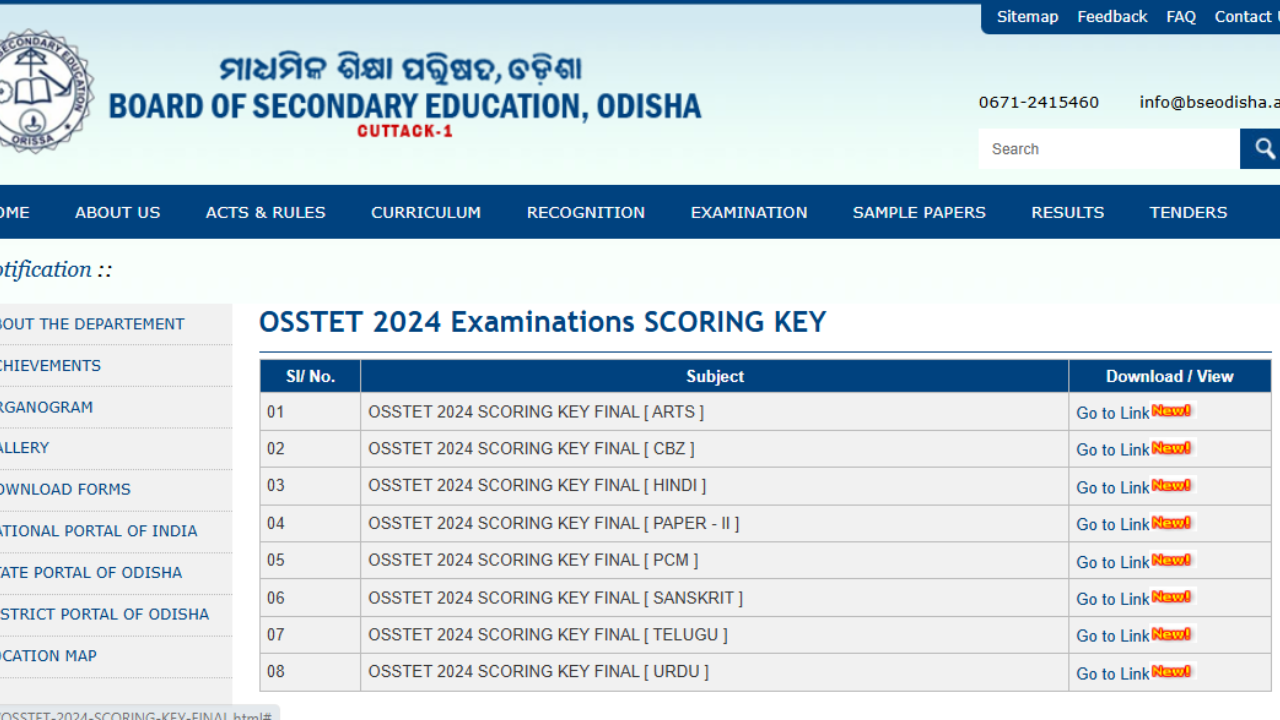Click the New badge in URDU row
Screen dimensions: 1280x720
(1171, 671)
